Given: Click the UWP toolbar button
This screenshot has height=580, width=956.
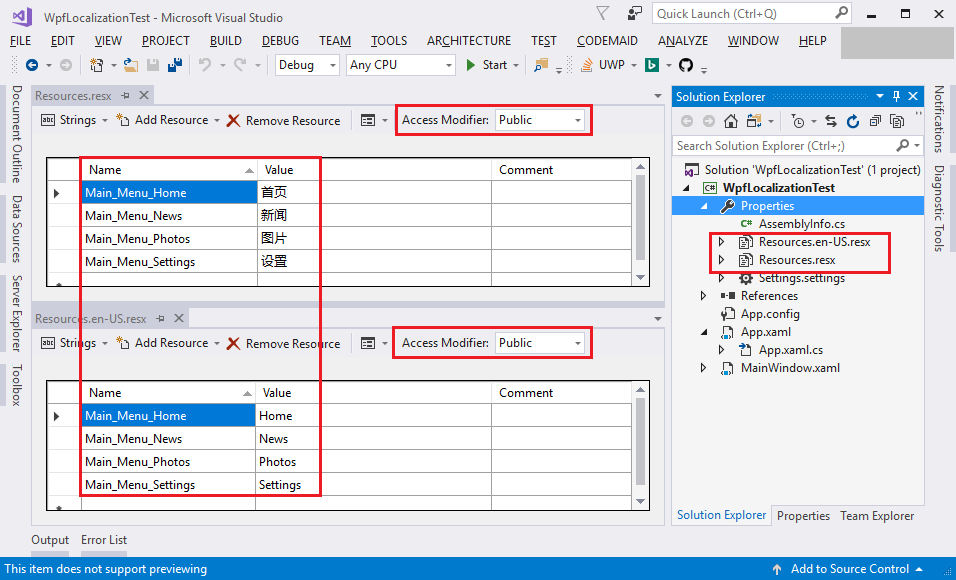Looking at the screenshot, I should pos(604,65).
